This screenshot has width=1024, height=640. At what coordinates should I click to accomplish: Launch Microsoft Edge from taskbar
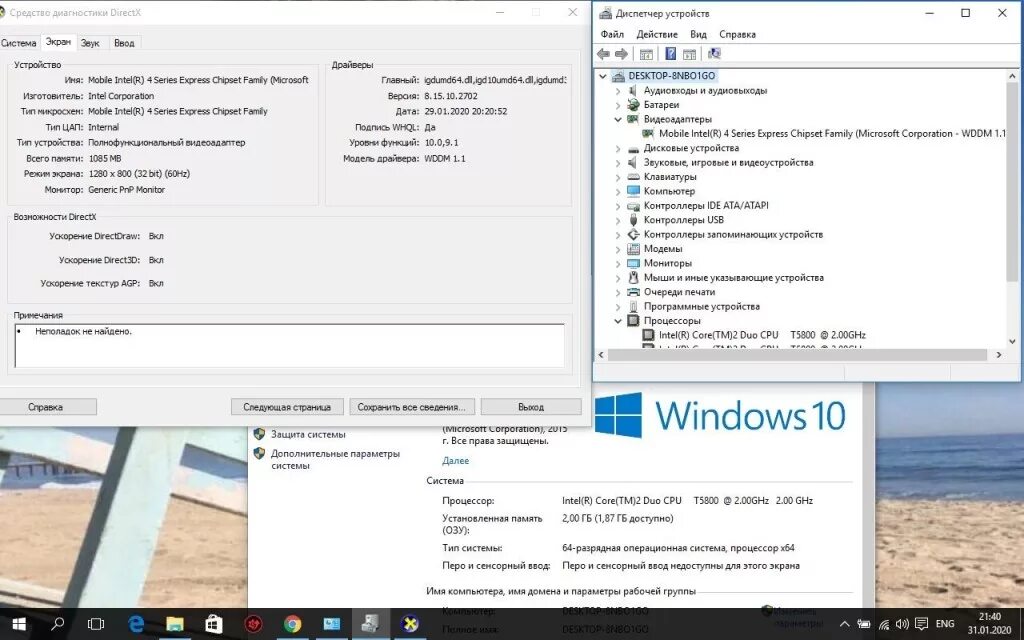click(136, 624)
